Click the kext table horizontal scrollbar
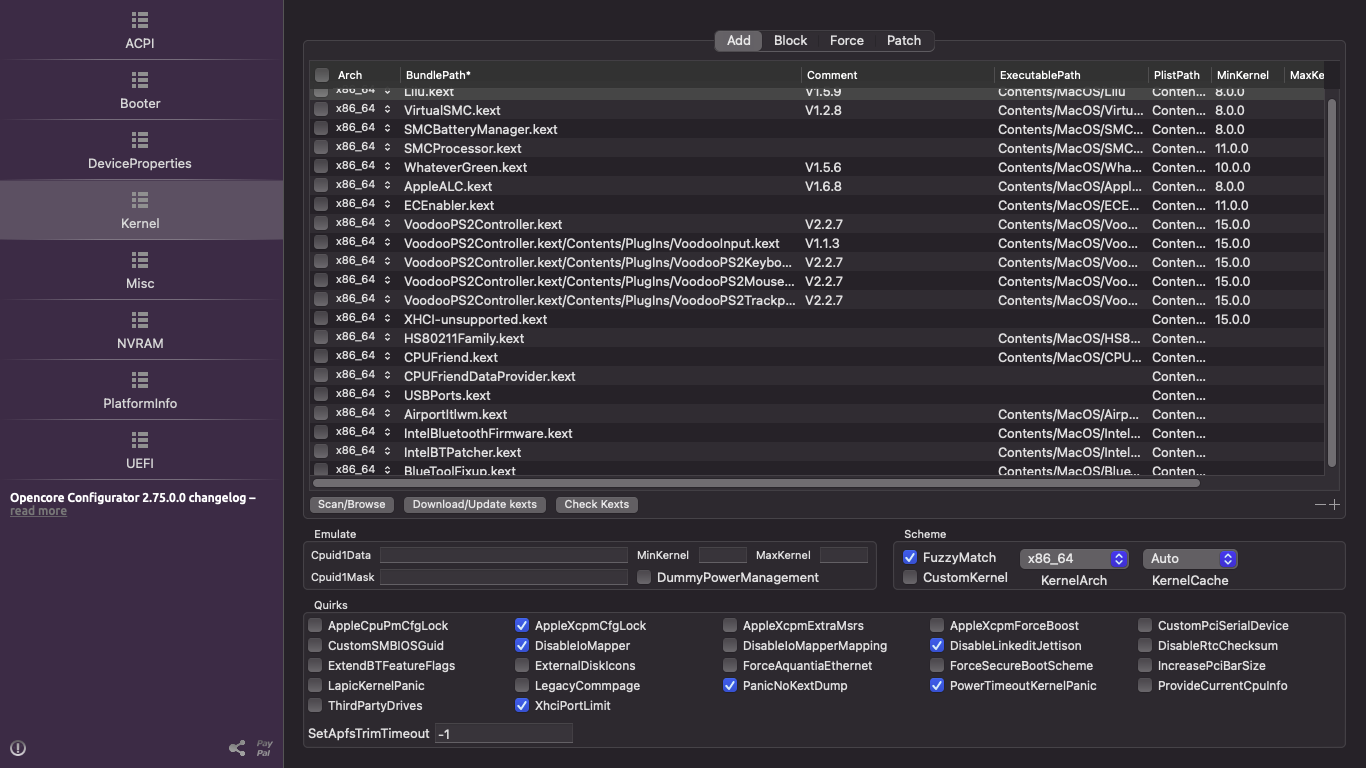 pos(755,483)
